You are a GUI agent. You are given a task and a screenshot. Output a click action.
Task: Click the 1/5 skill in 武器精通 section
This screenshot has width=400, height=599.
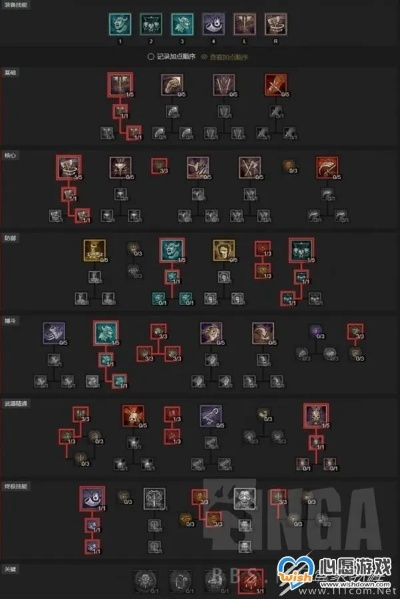click(x=316, y=416)
